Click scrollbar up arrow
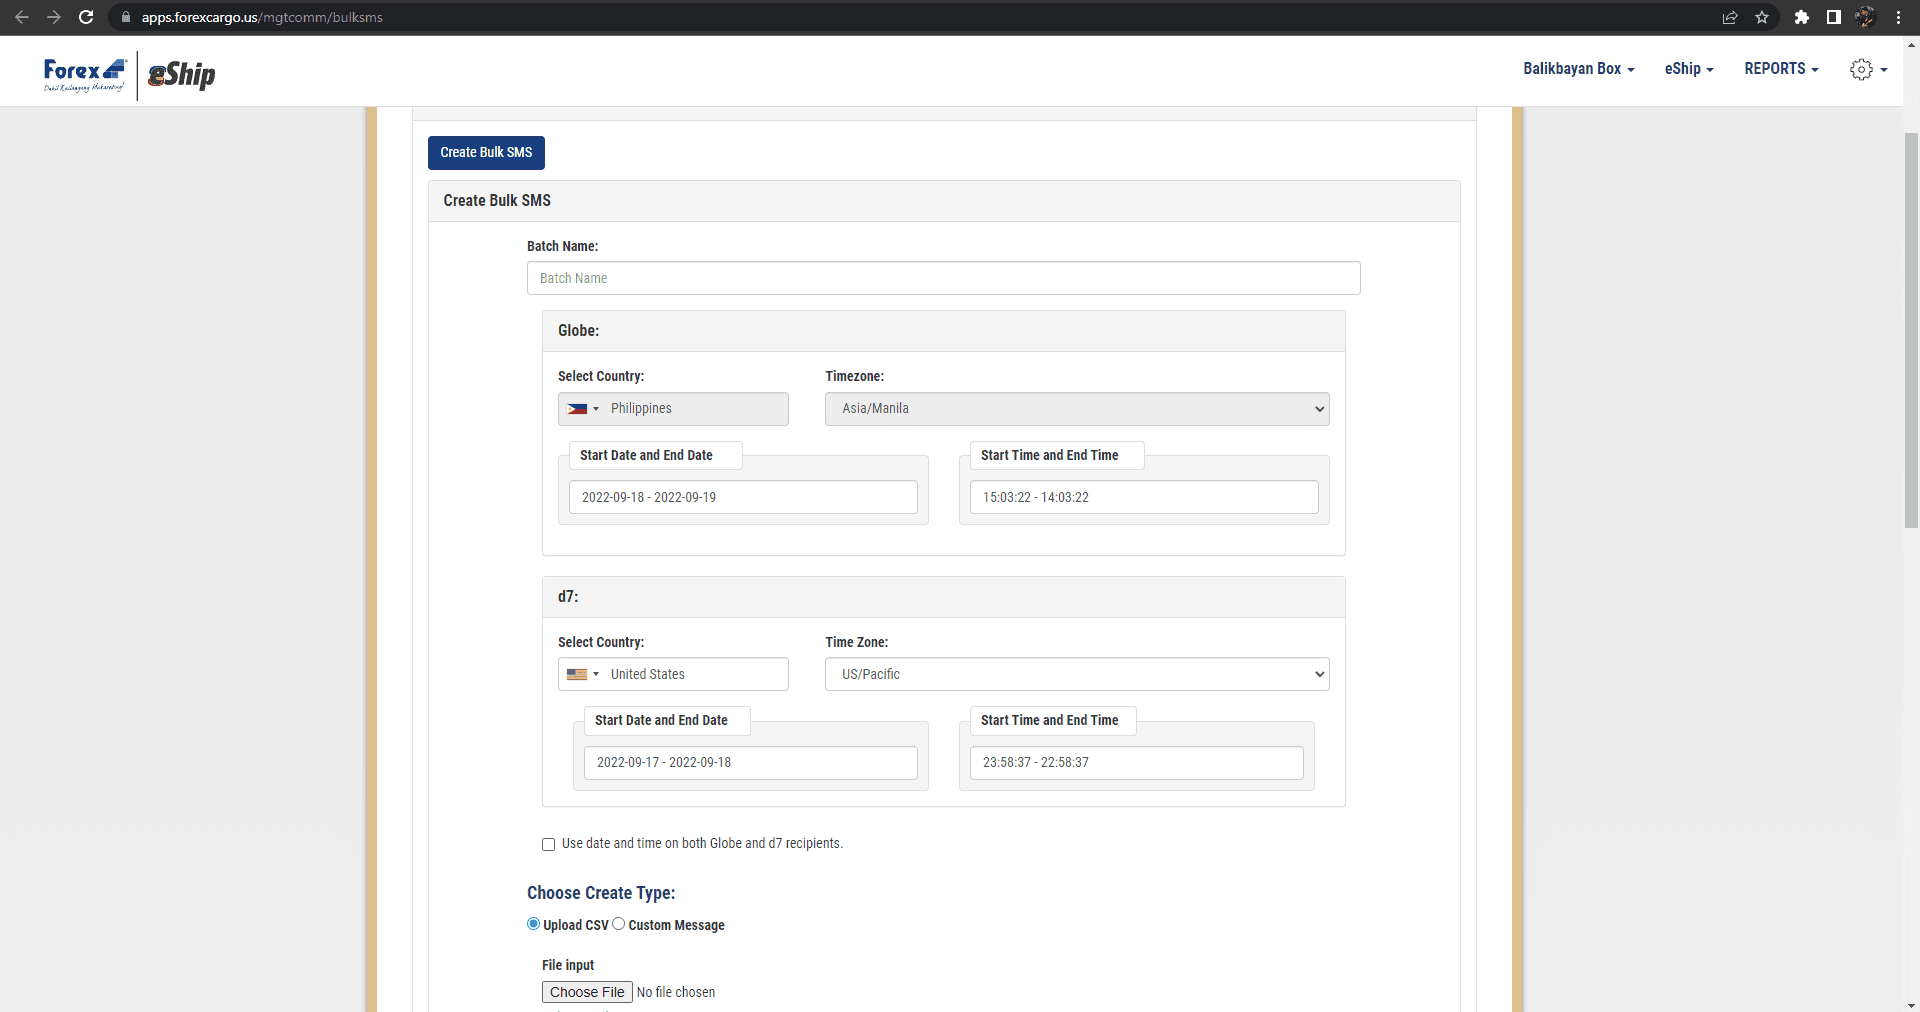This screenshot has width=1920, height=1012. 1911,44
